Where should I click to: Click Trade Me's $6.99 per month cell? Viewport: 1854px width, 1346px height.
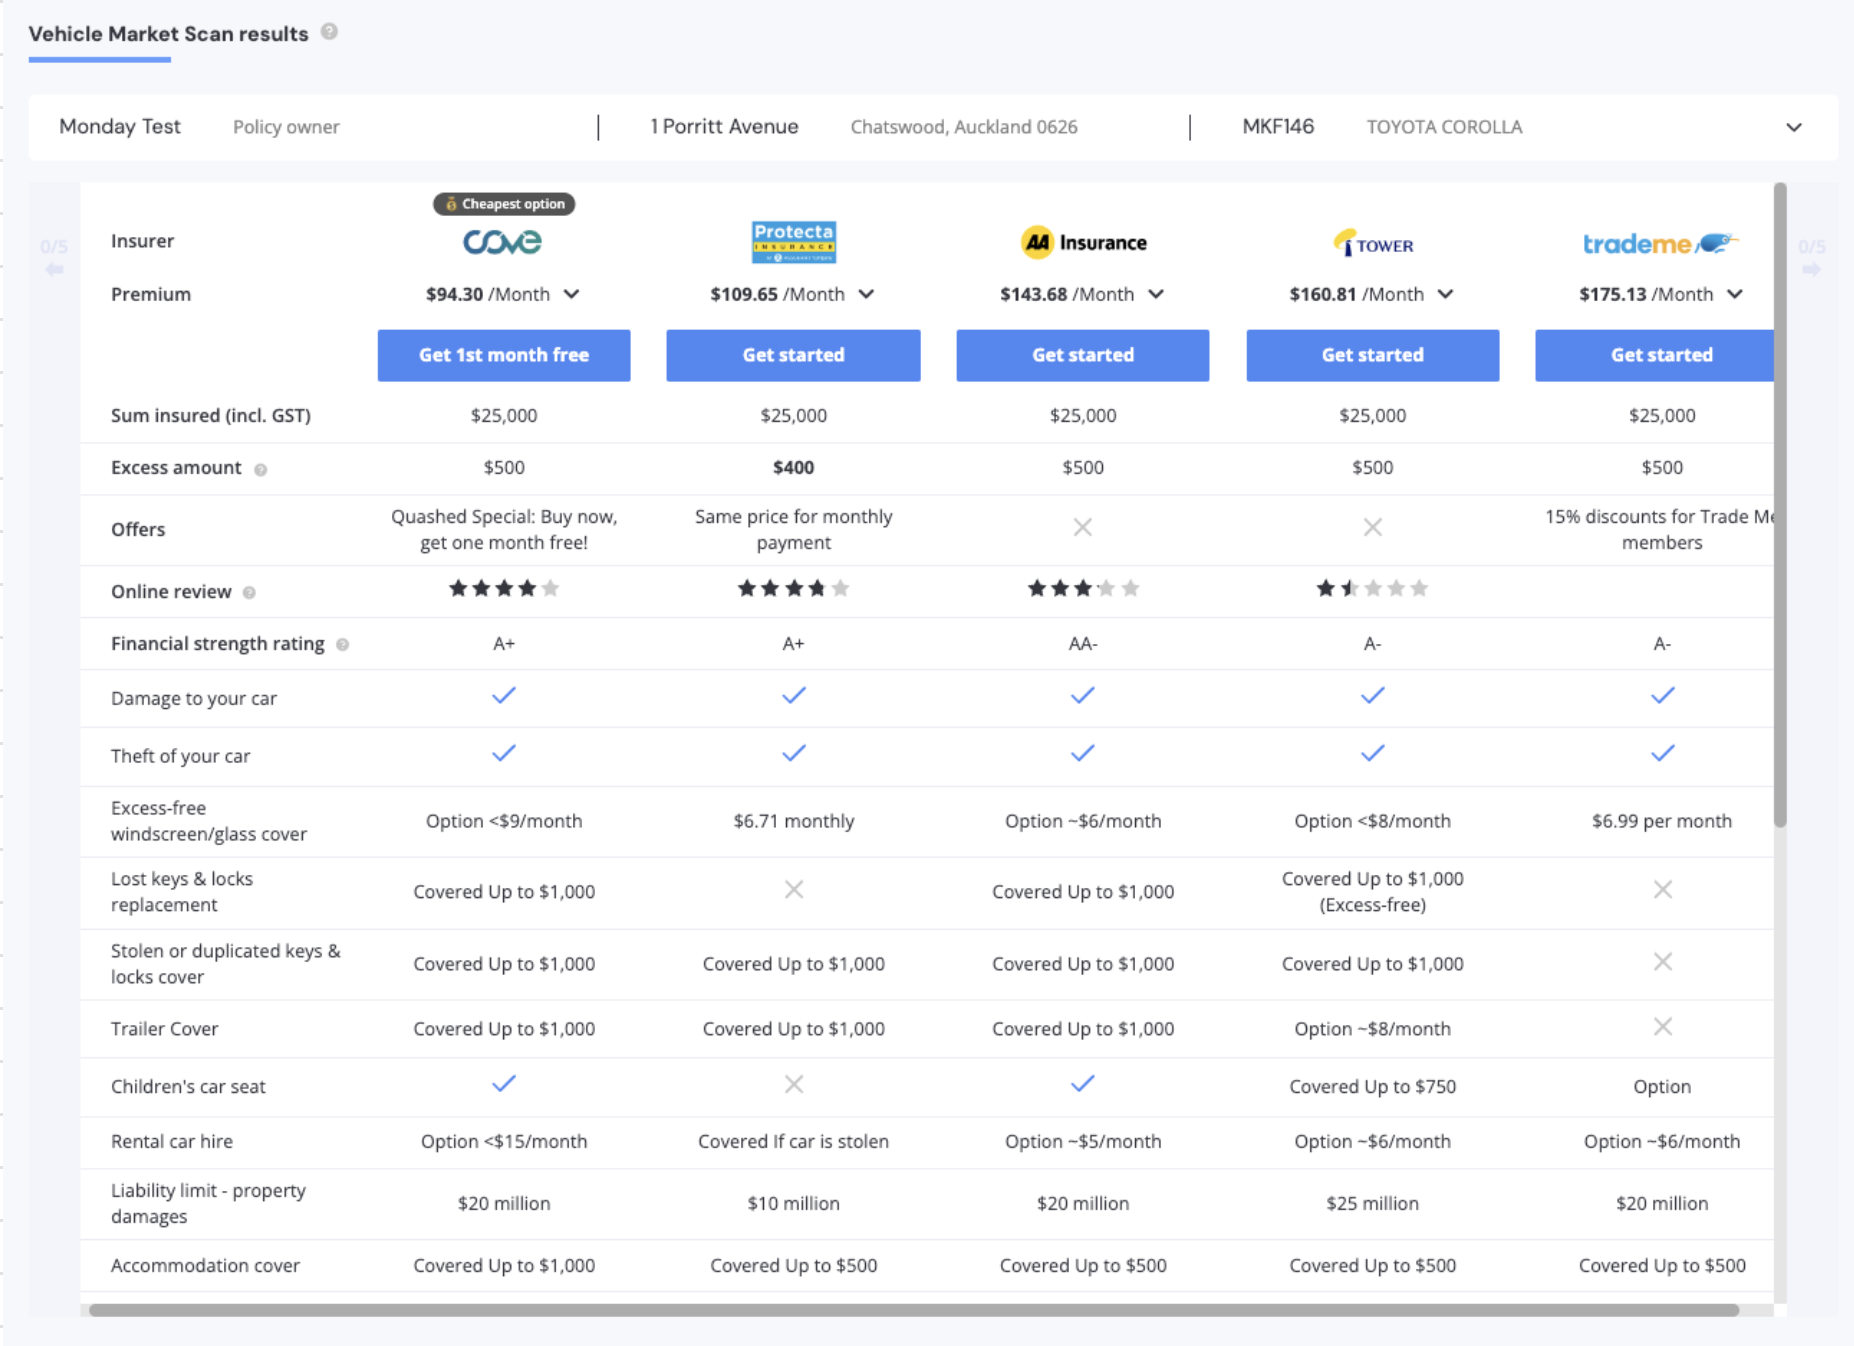(1662, 821)
